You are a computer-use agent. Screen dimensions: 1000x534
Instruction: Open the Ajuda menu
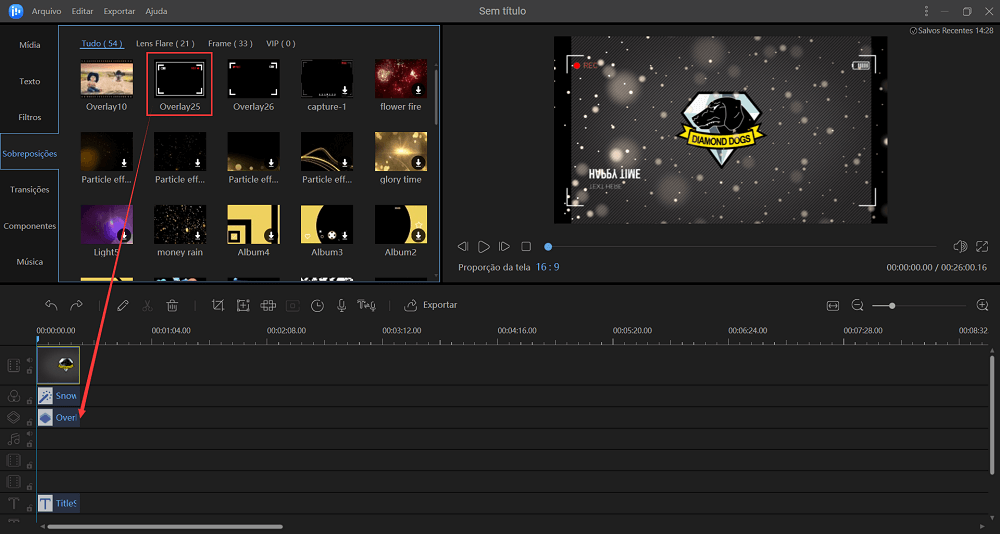(156, 11)
